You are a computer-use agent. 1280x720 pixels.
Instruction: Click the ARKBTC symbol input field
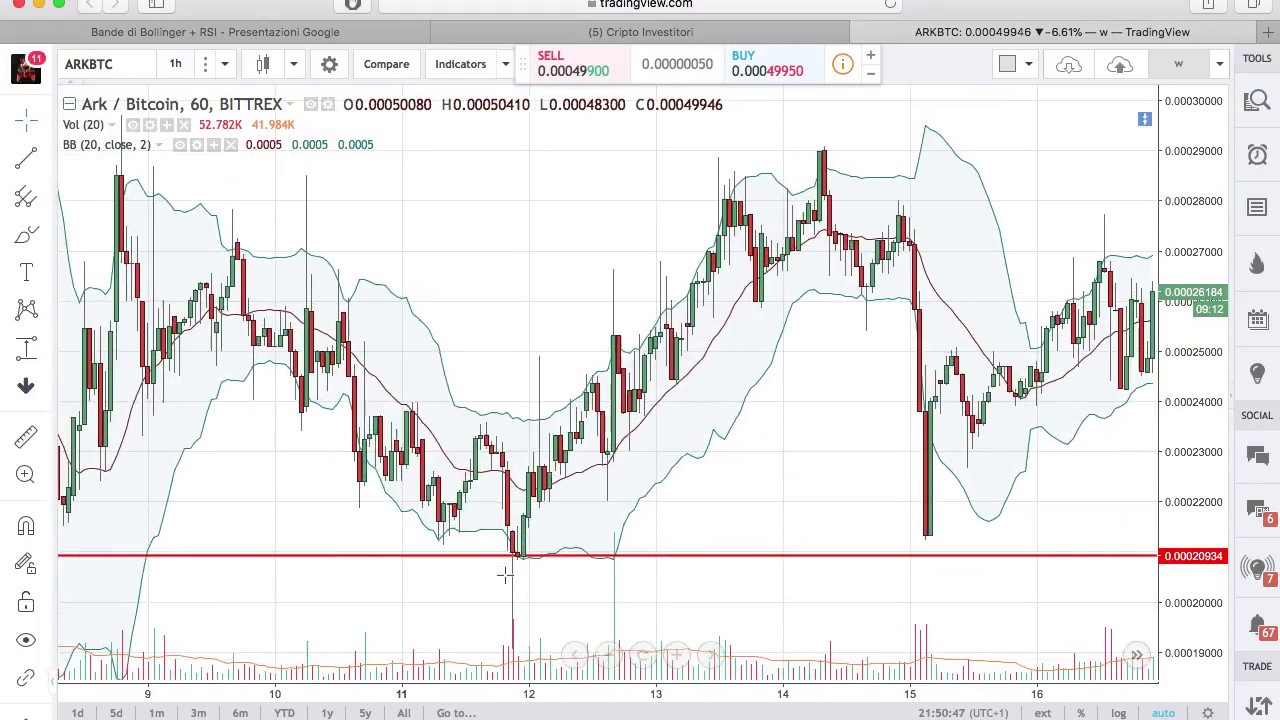104,64
